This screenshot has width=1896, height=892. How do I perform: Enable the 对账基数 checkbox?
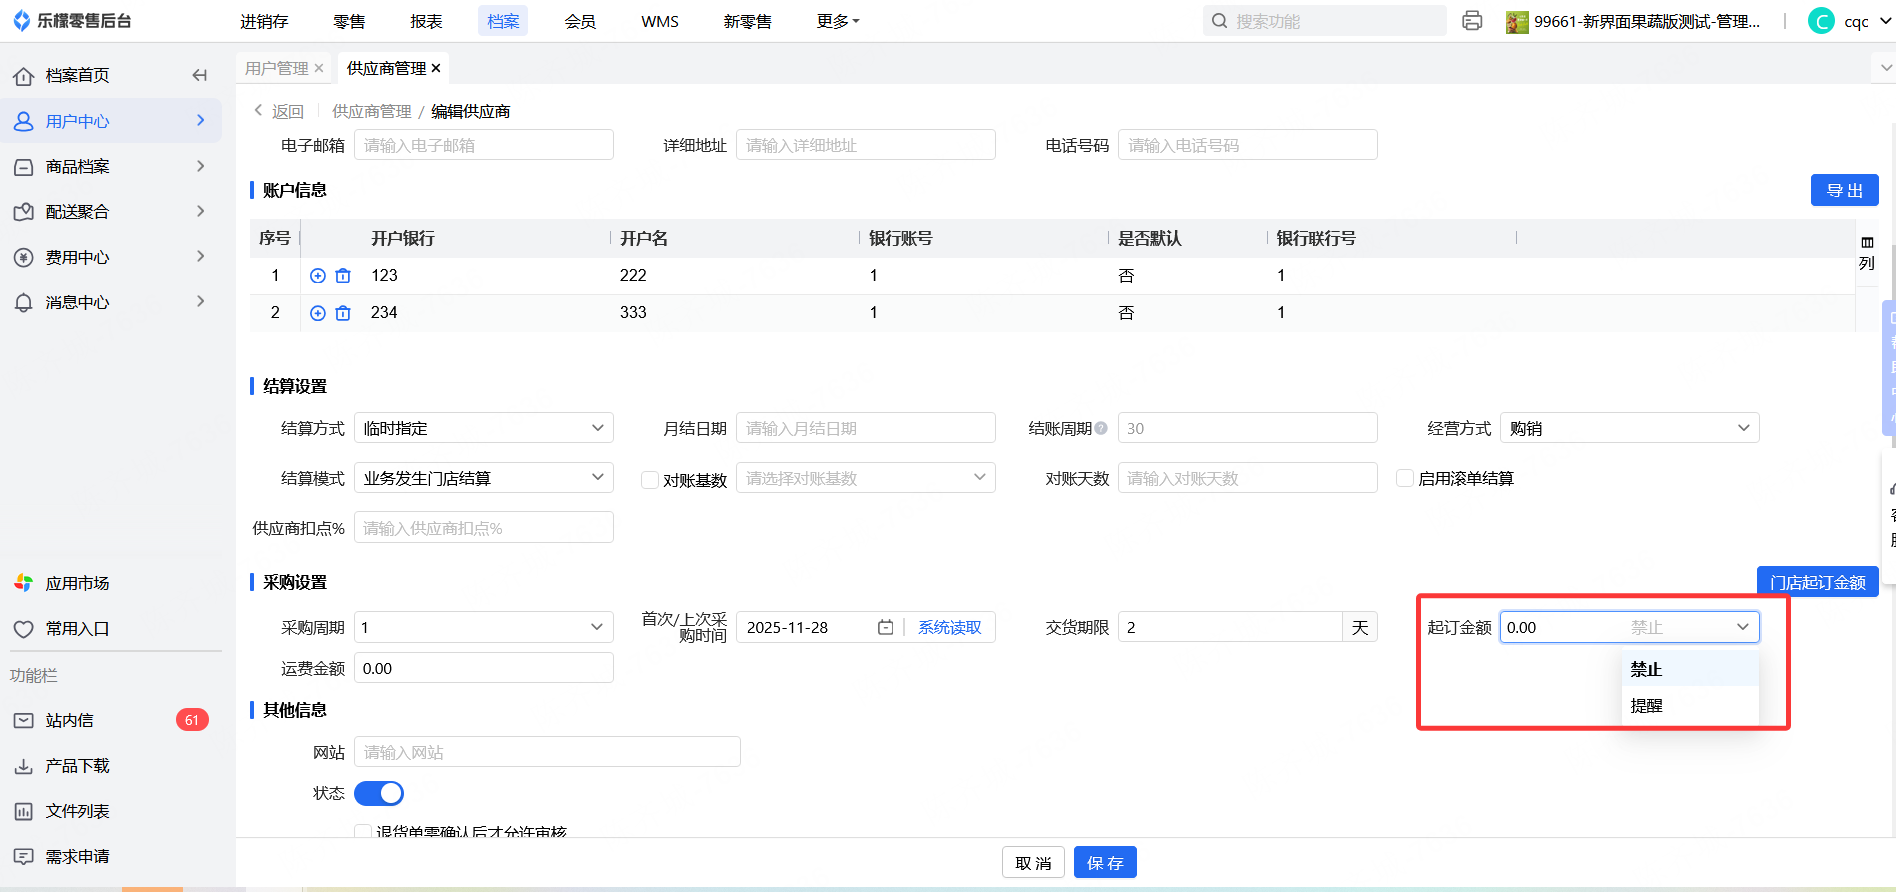tap(650, 480)
